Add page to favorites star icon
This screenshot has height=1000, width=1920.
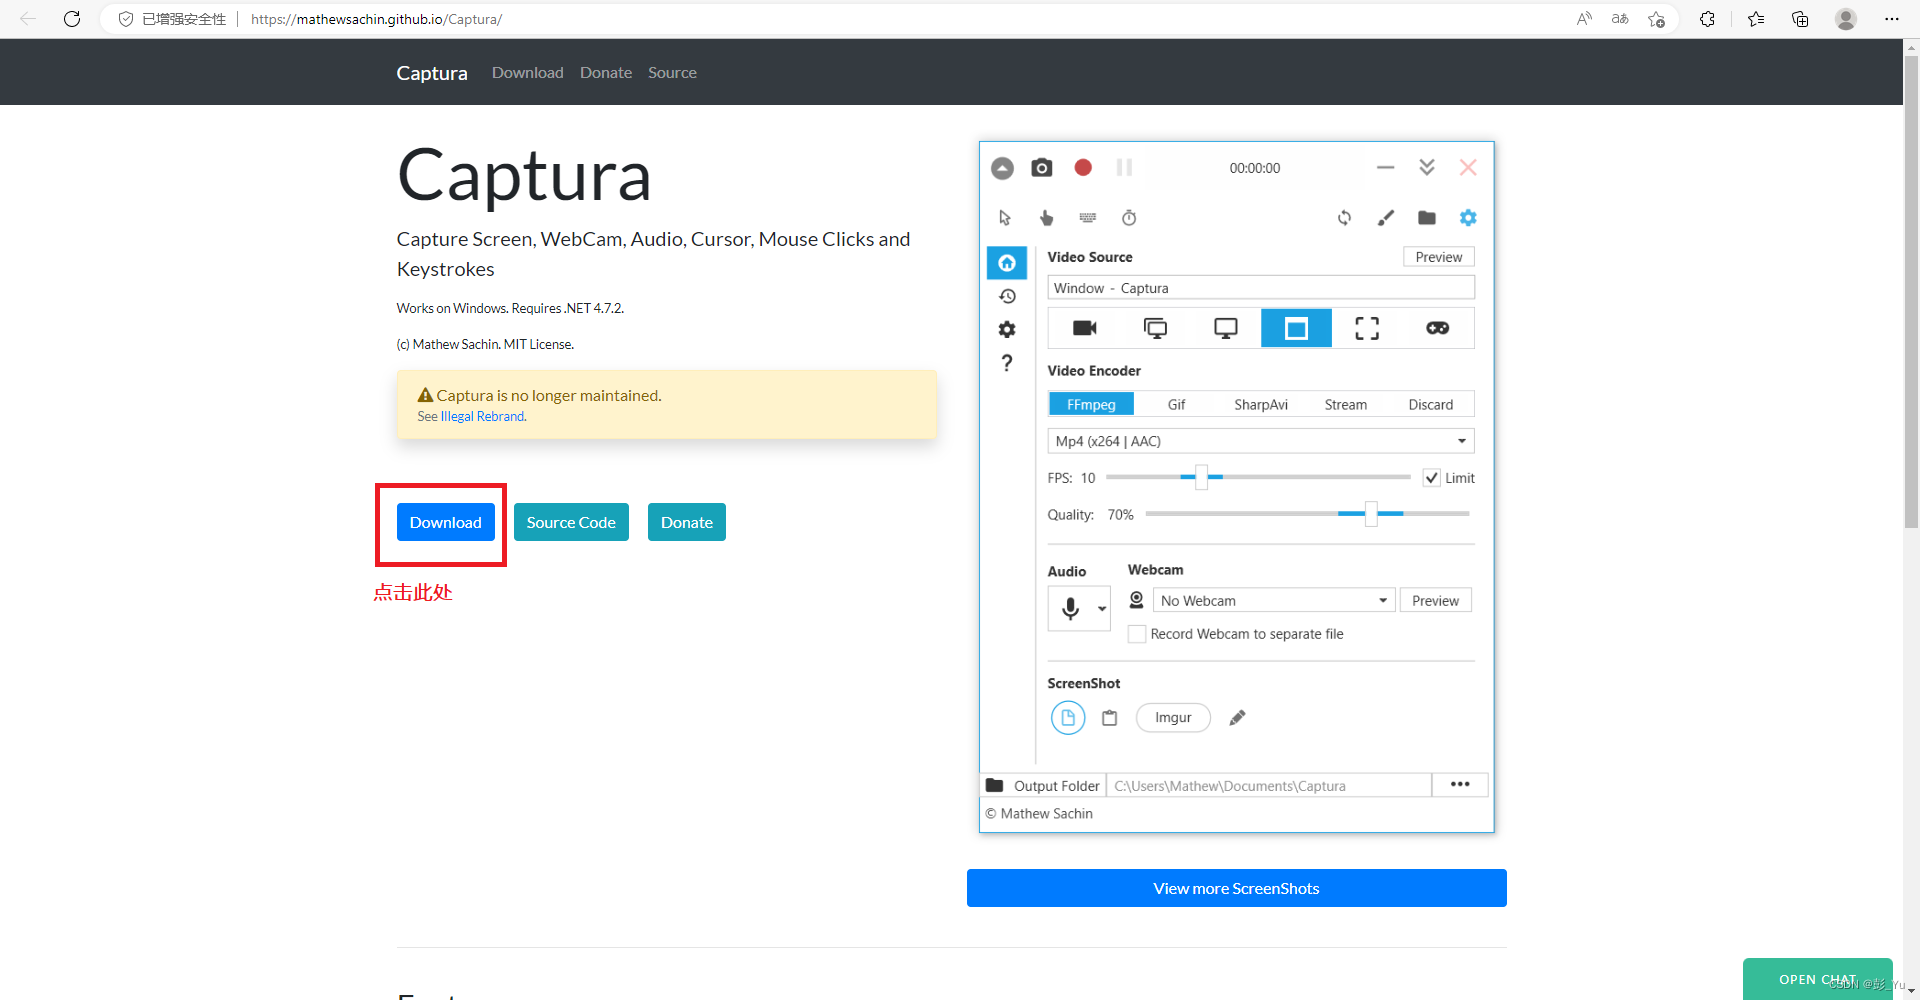[1657, 19]
